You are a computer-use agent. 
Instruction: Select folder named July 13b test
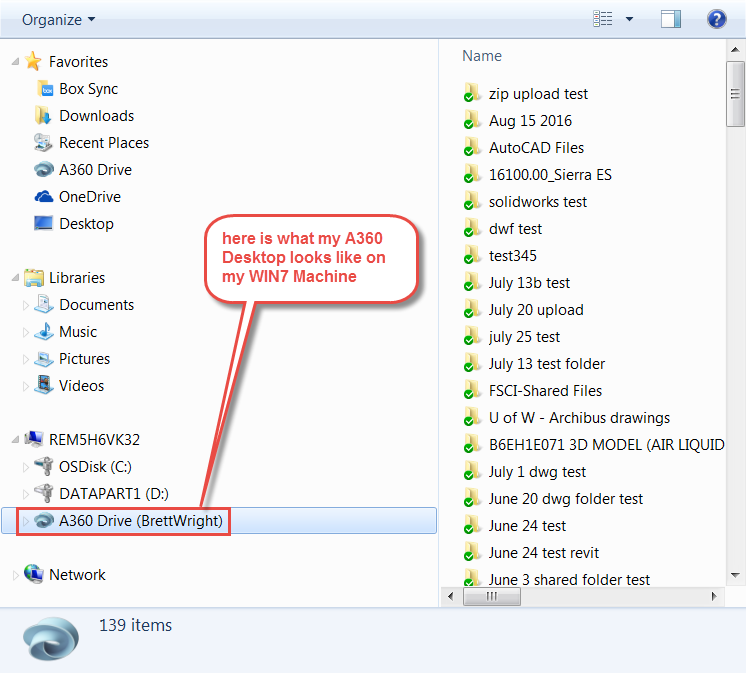517,283
